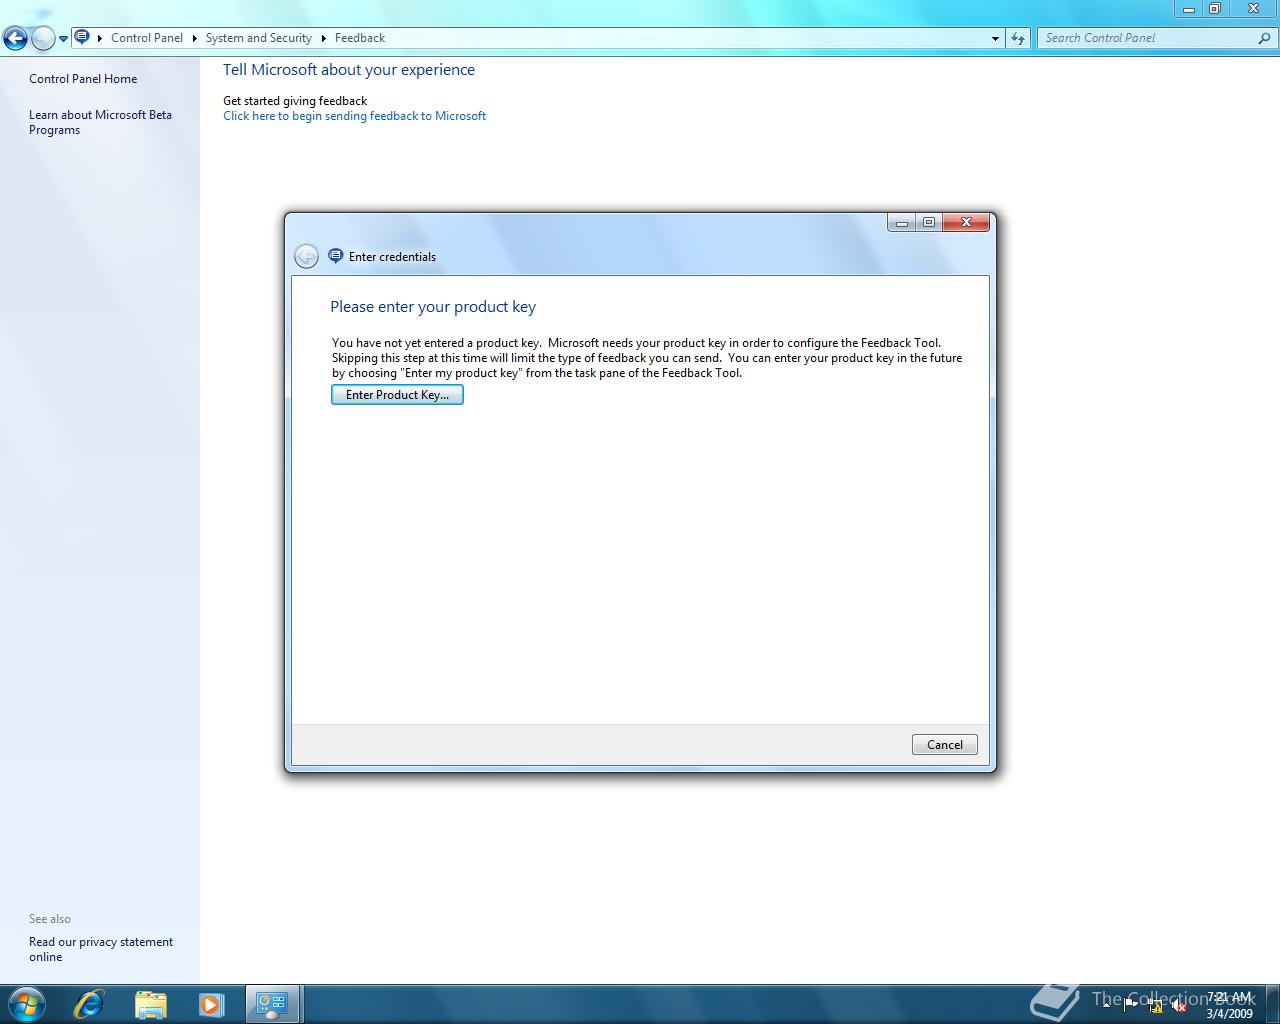Image resolution: width=1280 pixels, height=1024 pixels.
Task: Launch Internet Explorer from the taskbar
Action: (x=89, y=1004)
